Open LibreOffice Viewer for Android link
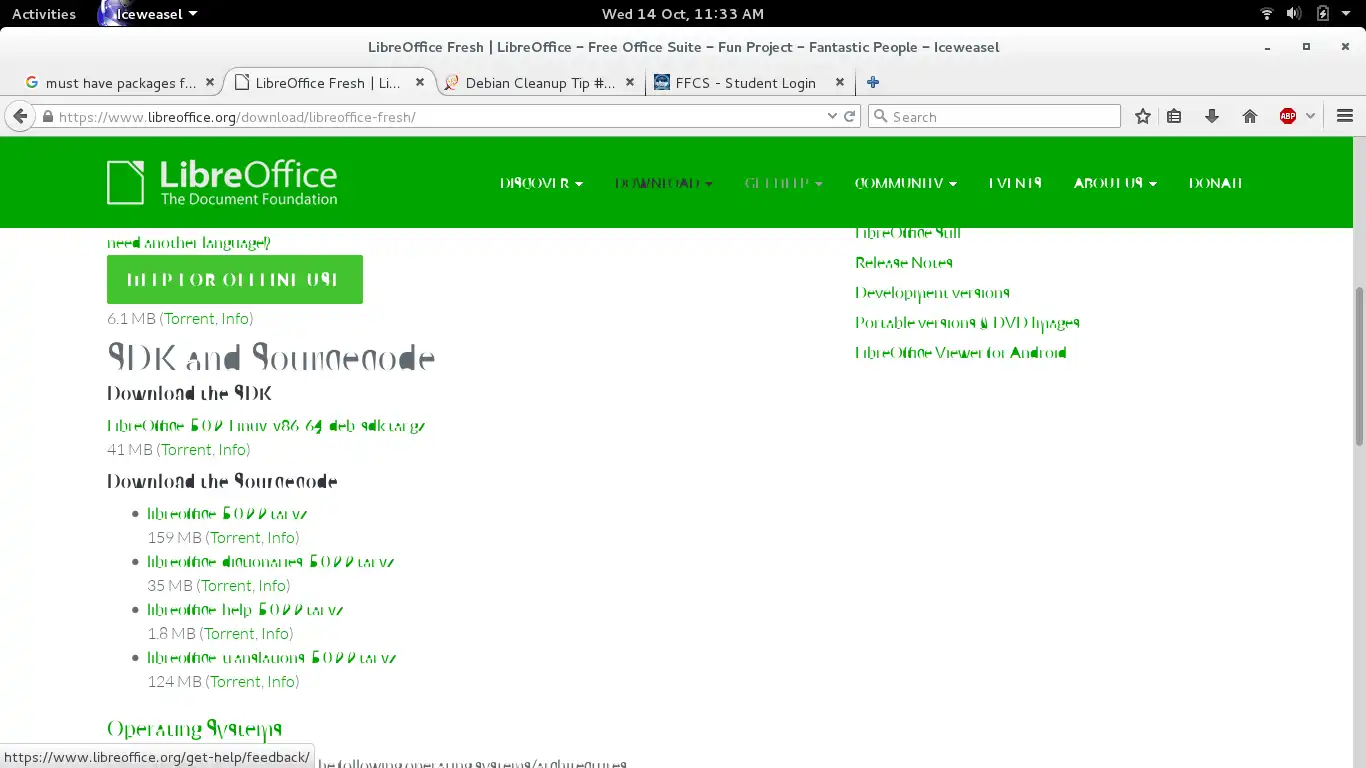This screenshot has height=768, width=1366. pyautogui.click(x=961, y=353)
